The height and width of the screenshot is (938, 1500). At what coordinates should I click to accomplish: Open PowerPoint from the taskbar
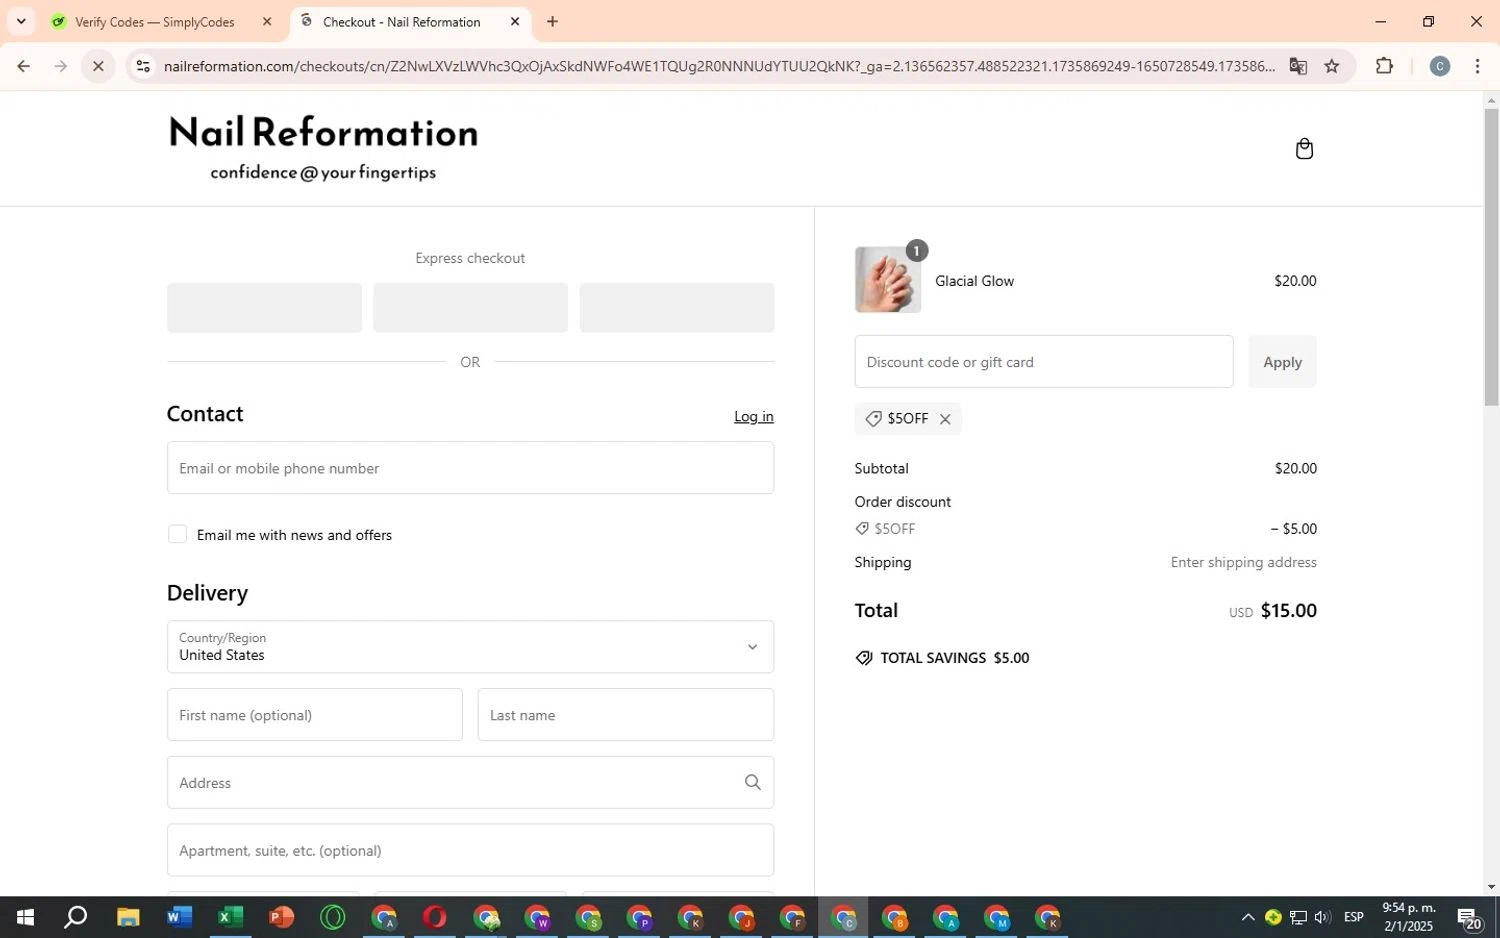pyautogui.click(x=281, y=917)
